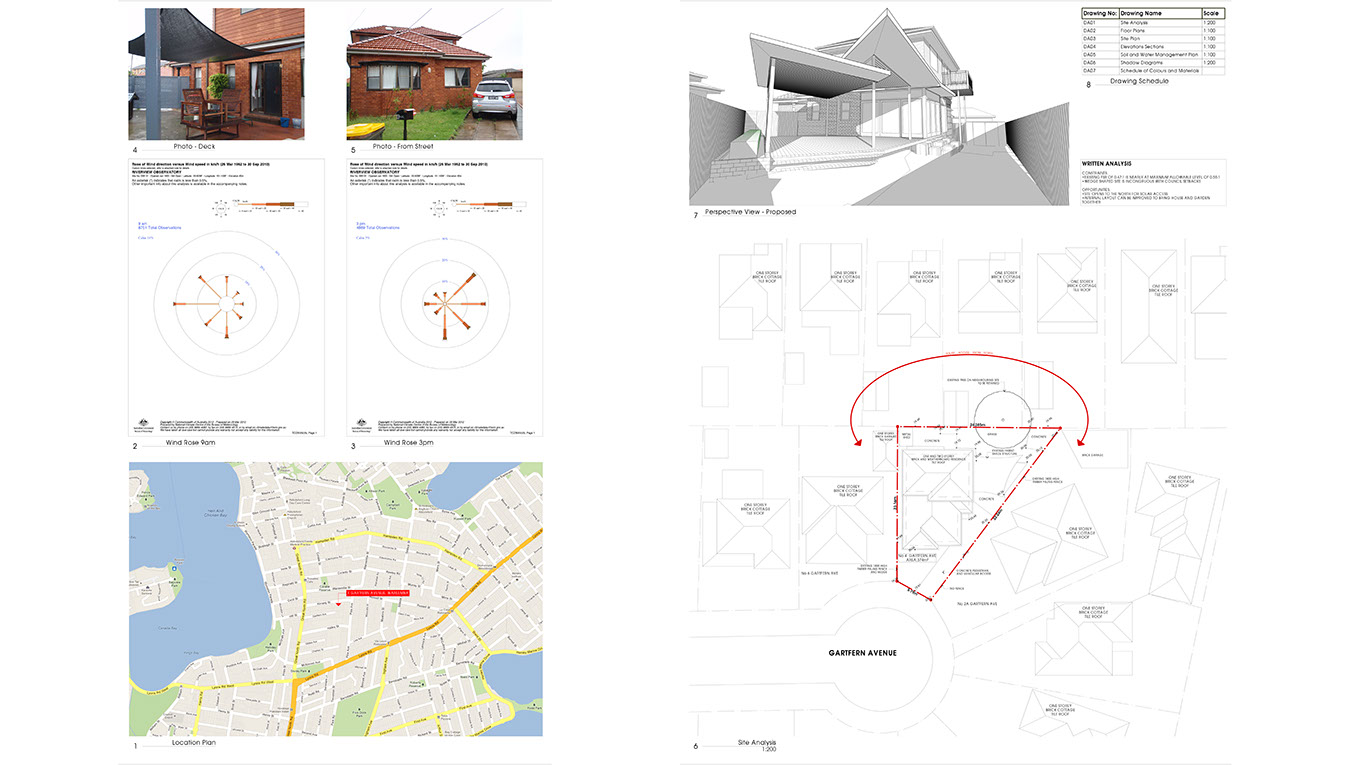This screenshot has width=1360, height=765.
Task: Click the Location Plan title label
Action: pyautogui.click(x=194, y=743)
